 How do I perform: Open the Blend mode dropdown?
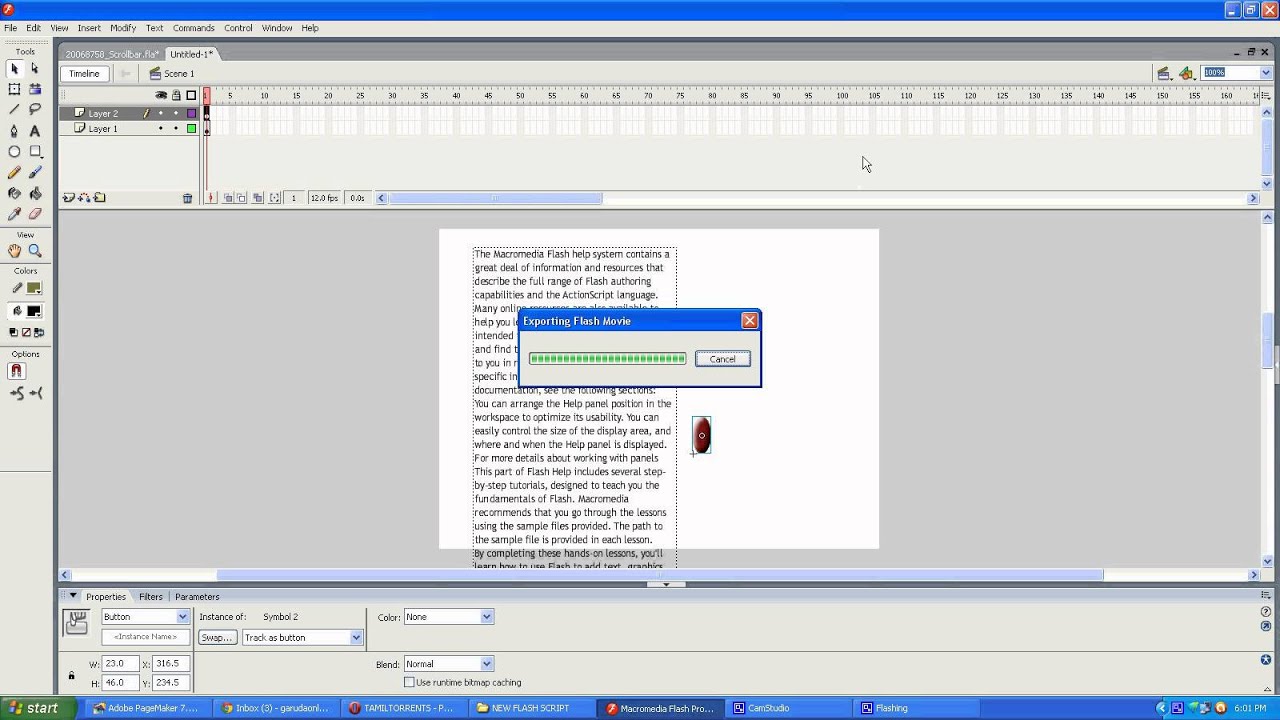click(x=448, y=664)
